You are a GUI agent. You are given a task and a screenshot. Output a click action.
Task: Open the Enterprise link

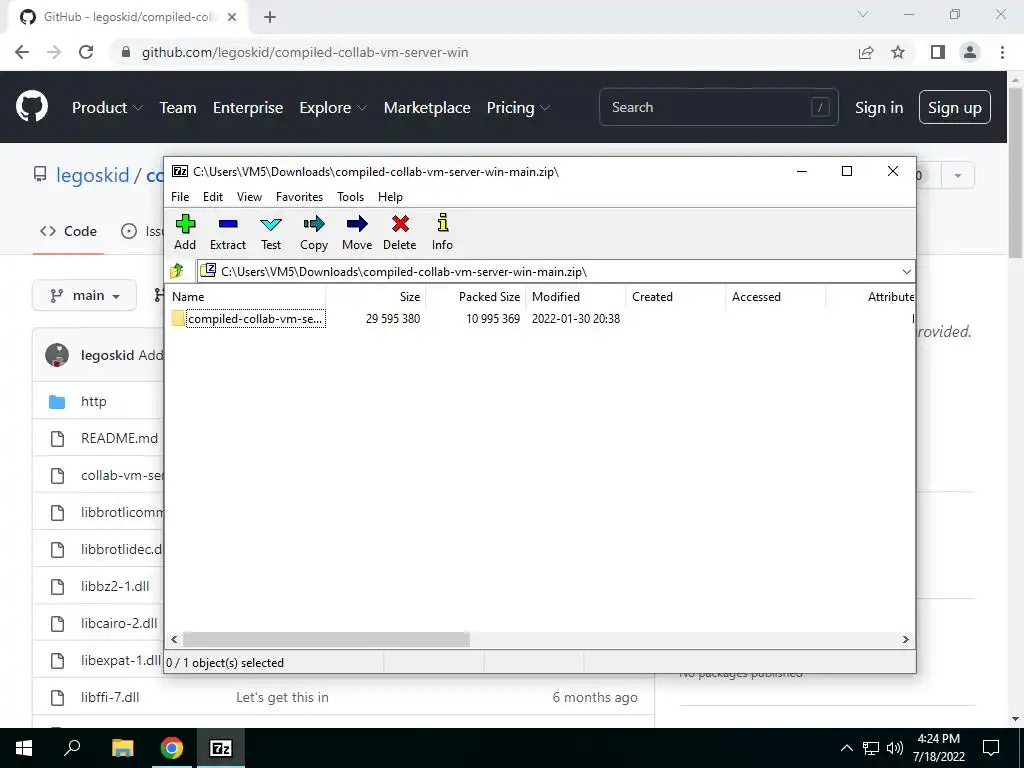click(x=248, y=107)
